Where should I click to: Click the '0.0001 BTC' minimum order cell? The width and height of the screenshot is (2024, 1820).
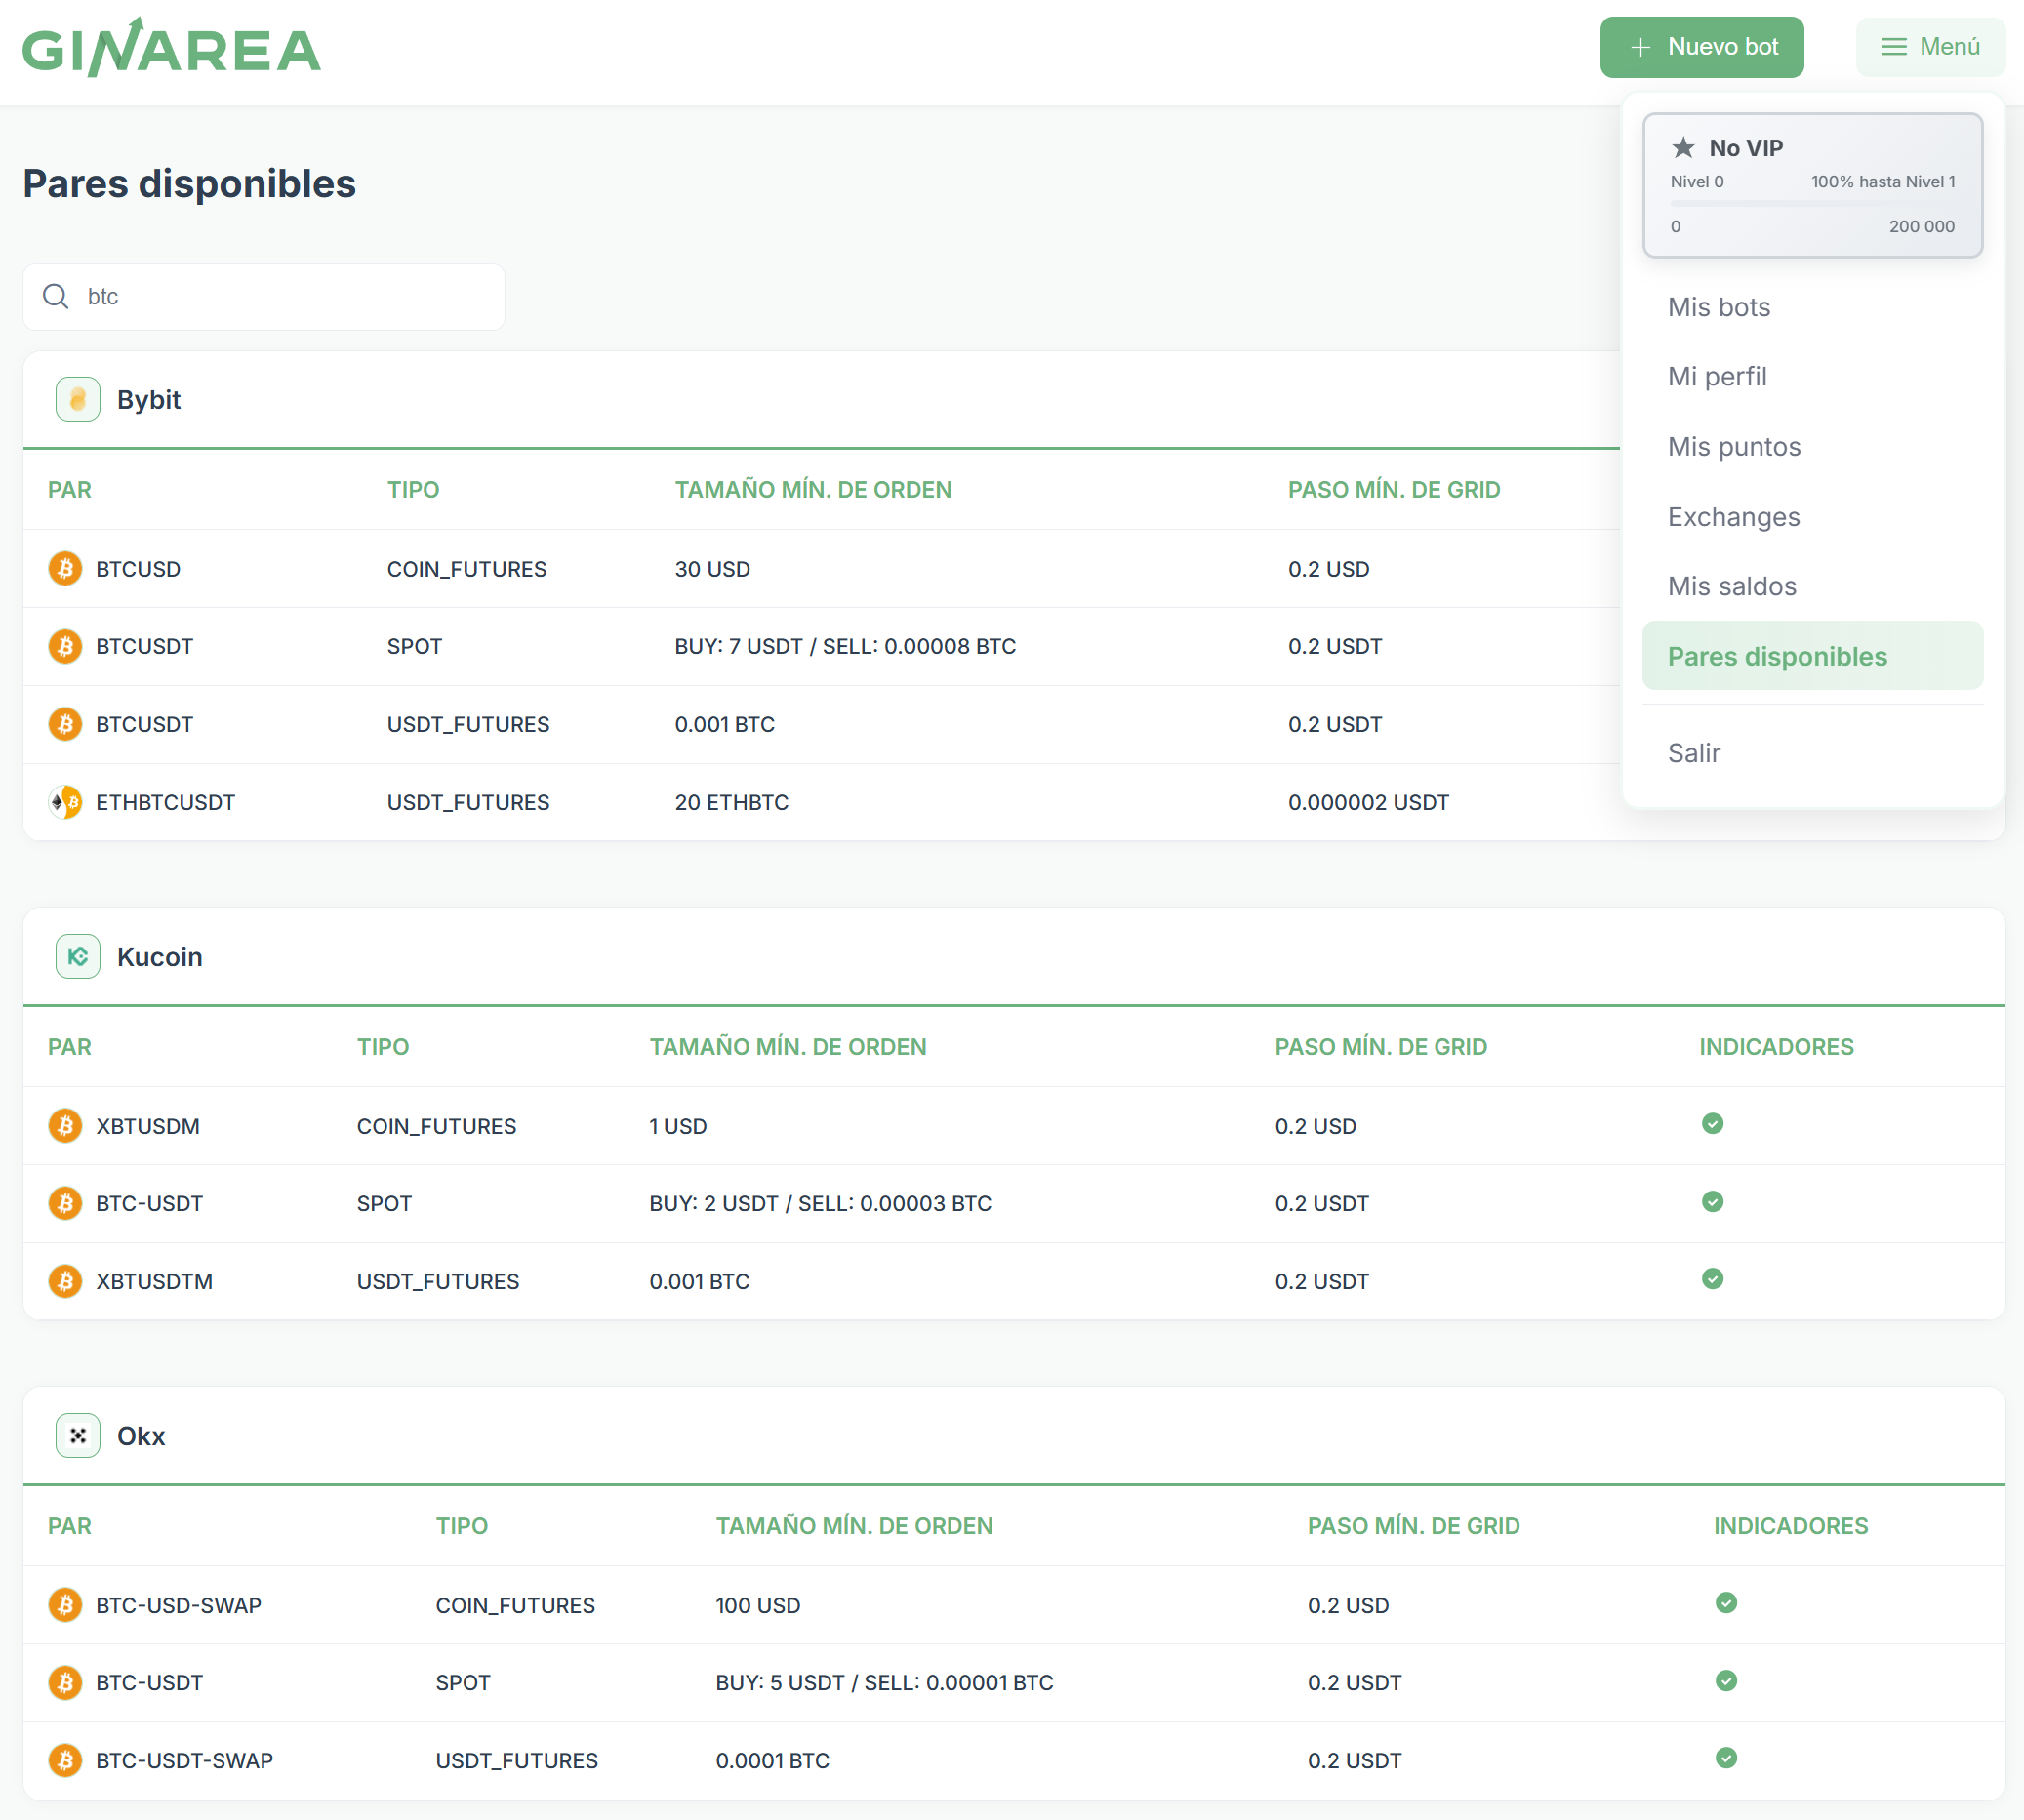(773, 1760)
